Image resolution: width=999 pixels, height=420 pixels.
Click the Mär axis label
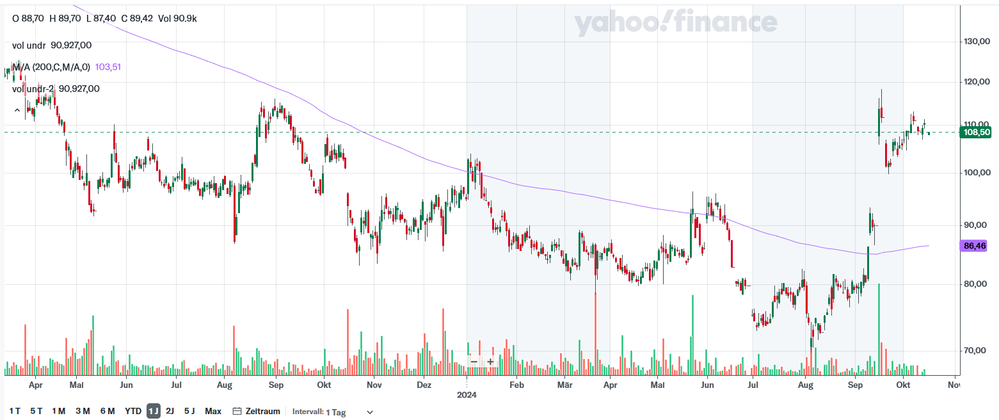click(x=564, y=385)
